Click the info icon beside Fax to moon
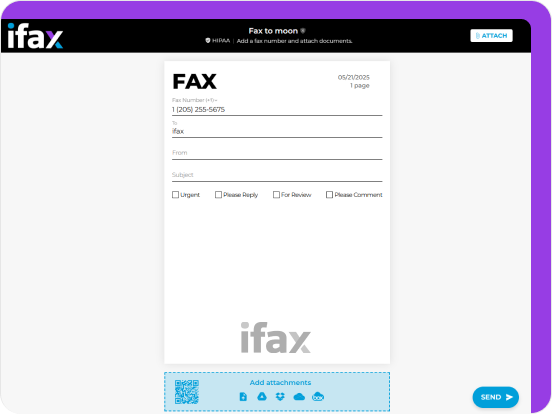Viewport: 552px width, 414px height. (303, 31)
